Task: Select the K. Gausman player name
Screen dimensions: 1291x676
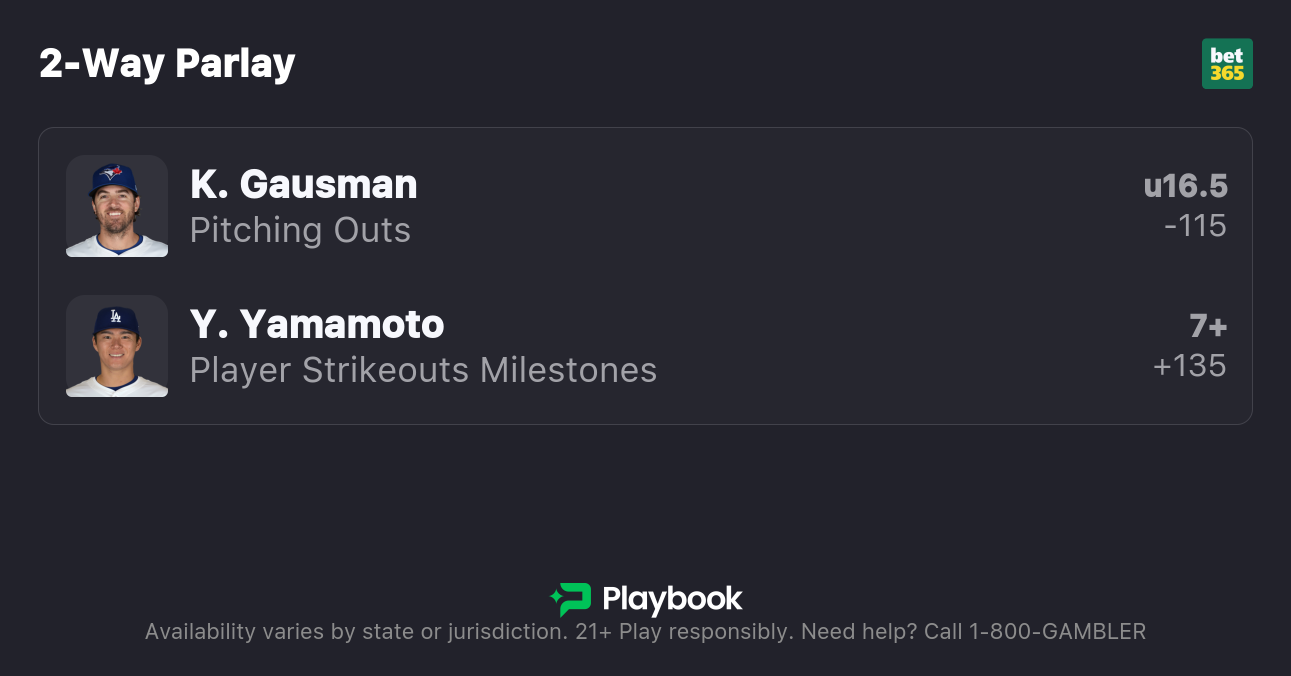Action: pyautogui.click(x=303, y=184)
